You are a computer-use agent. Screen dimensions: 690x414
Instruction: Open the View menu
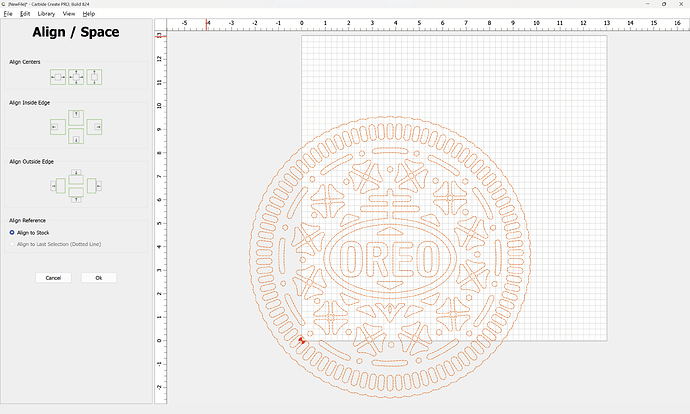click(68, 14)
